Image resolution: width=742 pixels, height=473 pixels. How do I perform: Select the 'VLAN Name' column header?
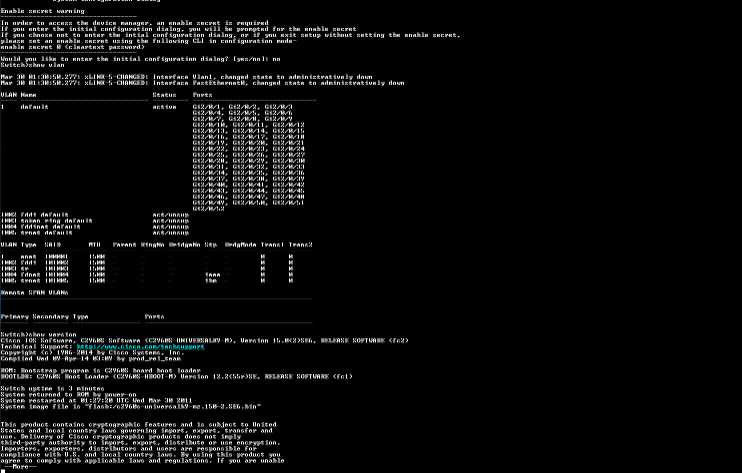(18, 95)
